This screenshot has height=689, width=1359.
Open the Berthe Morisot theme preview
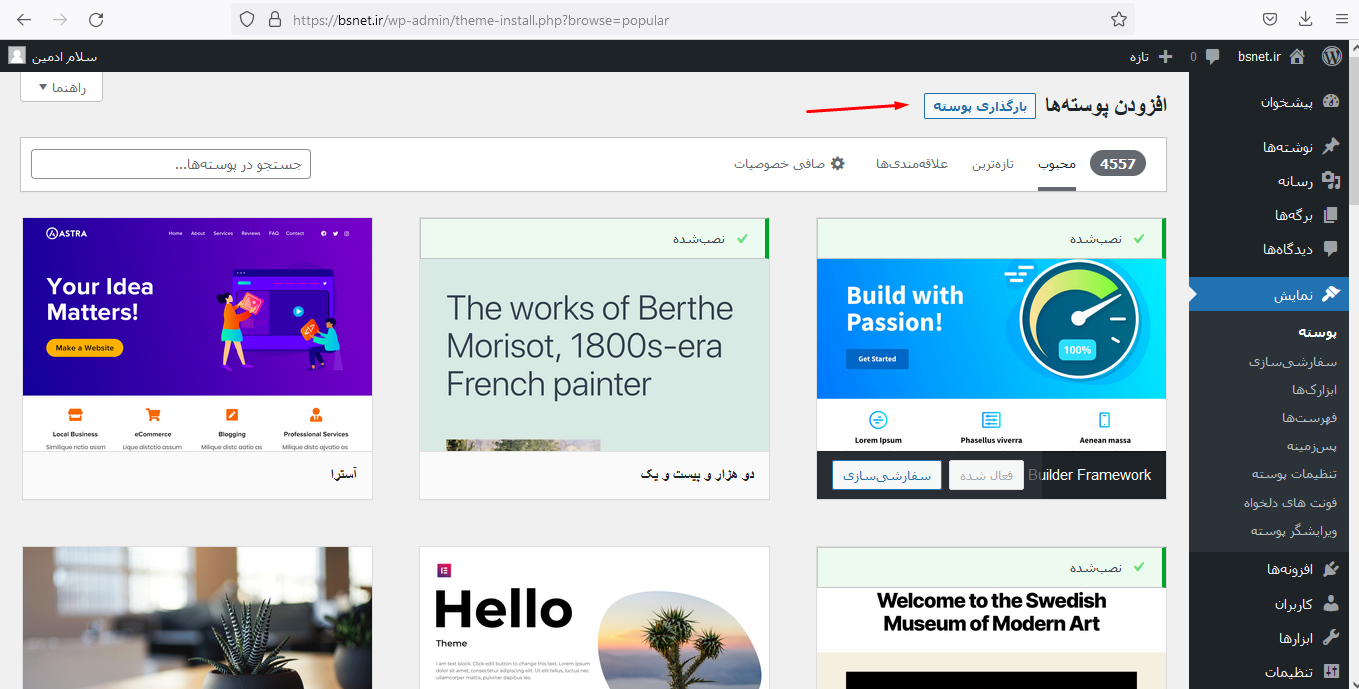point(595,355)
